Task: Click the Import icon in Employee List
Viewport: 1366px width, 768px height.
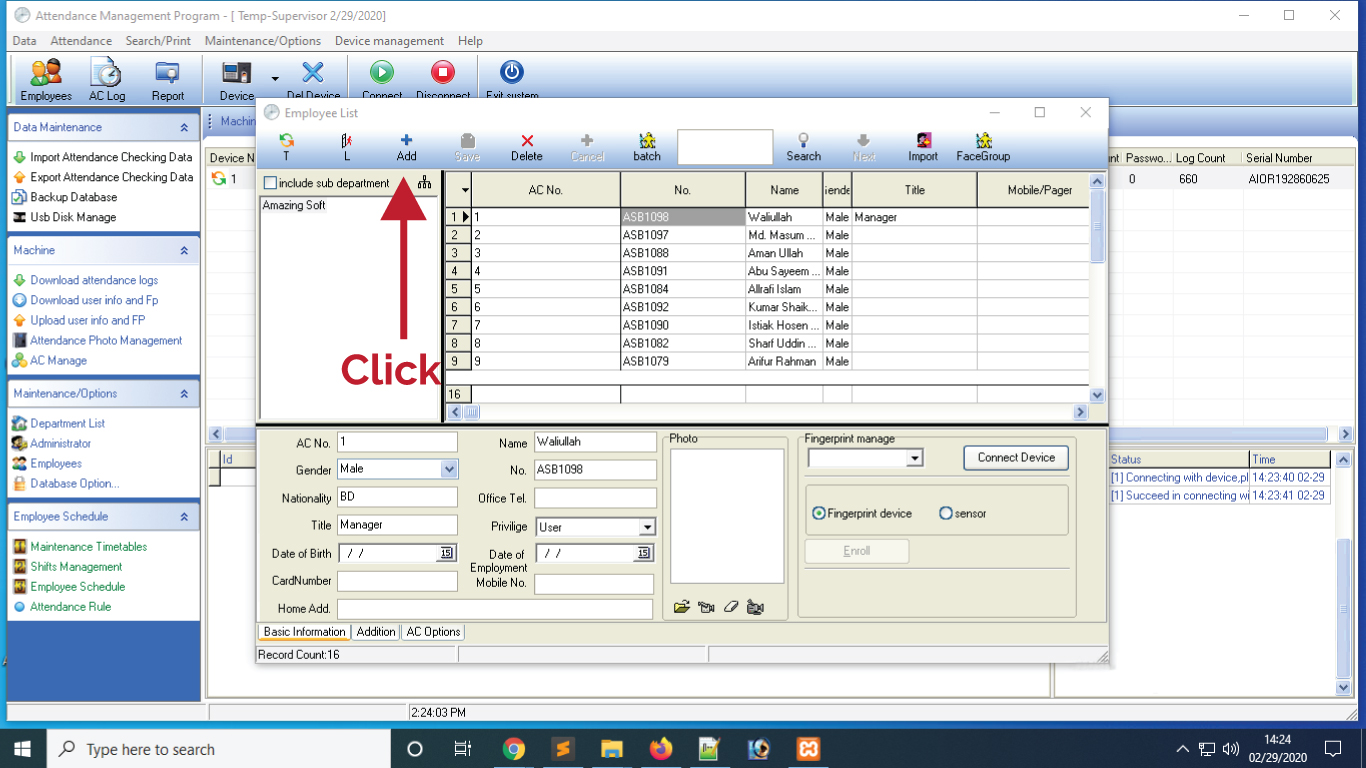Action: [x=923, y=141]
